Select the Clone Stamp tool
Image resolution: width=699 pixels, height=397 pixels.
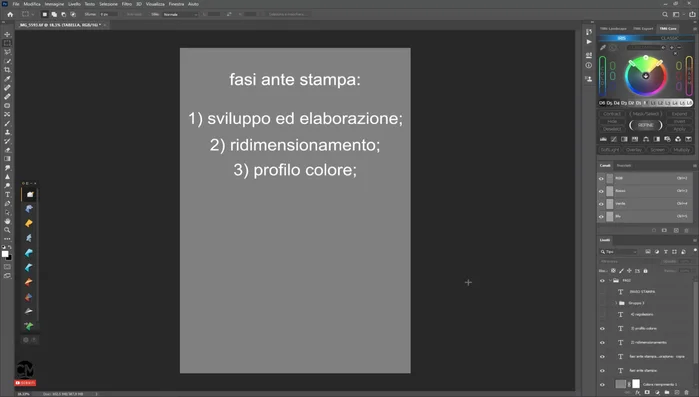(x=7, y=132)
